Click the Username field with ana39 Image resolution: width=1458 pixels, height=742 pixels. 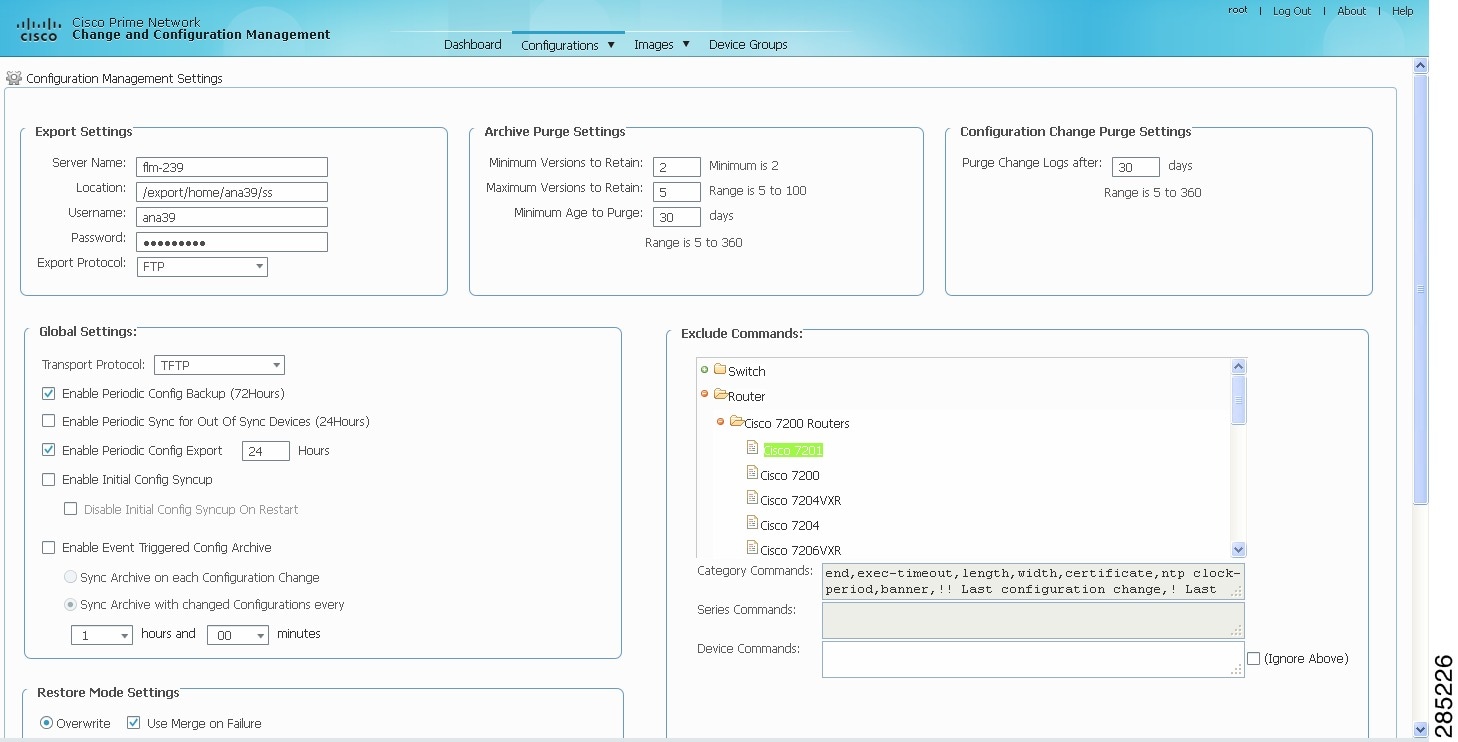point(232,217)
